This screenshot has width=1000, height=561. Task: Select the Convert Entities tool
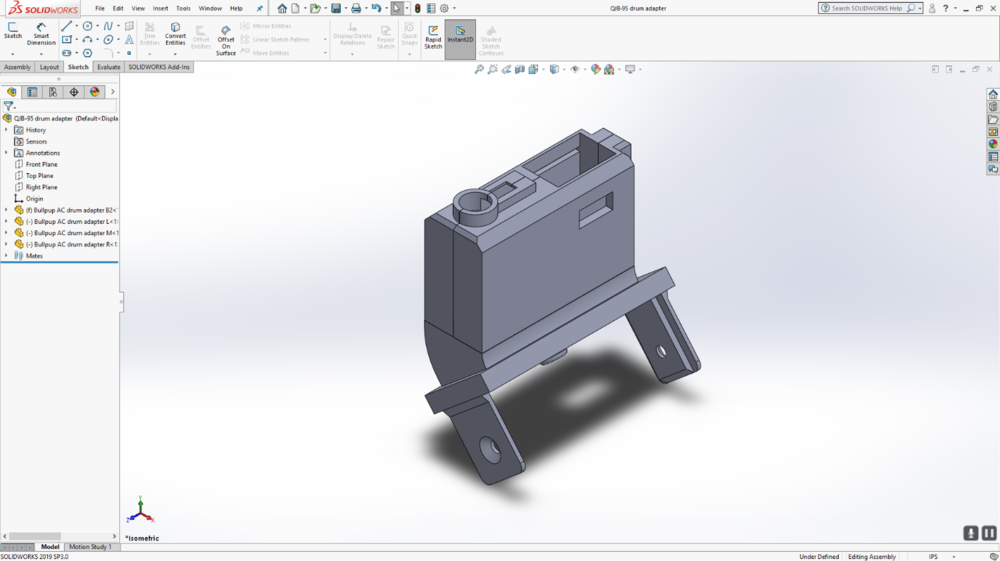pos(175,33)
